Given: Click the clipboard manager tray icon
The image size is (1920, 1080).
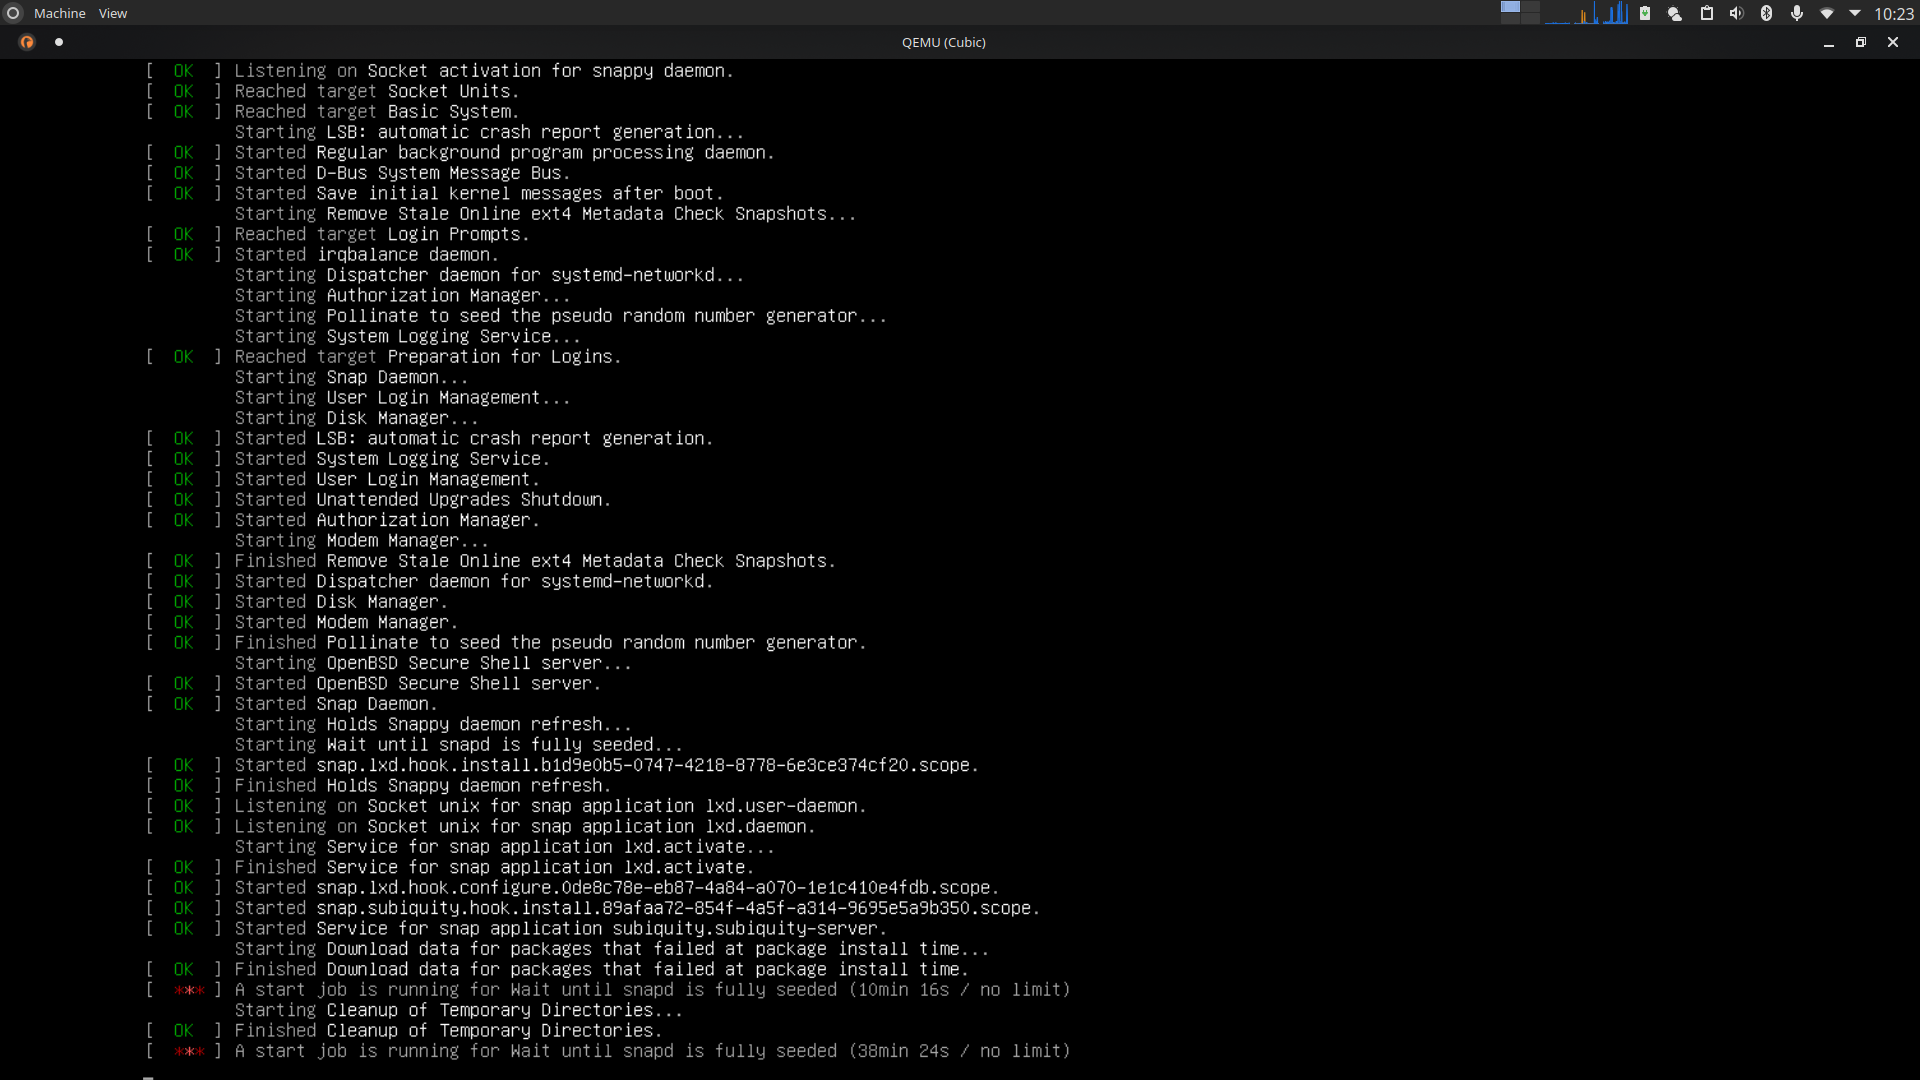Looking at the screenshot, I should [1708, 13].
